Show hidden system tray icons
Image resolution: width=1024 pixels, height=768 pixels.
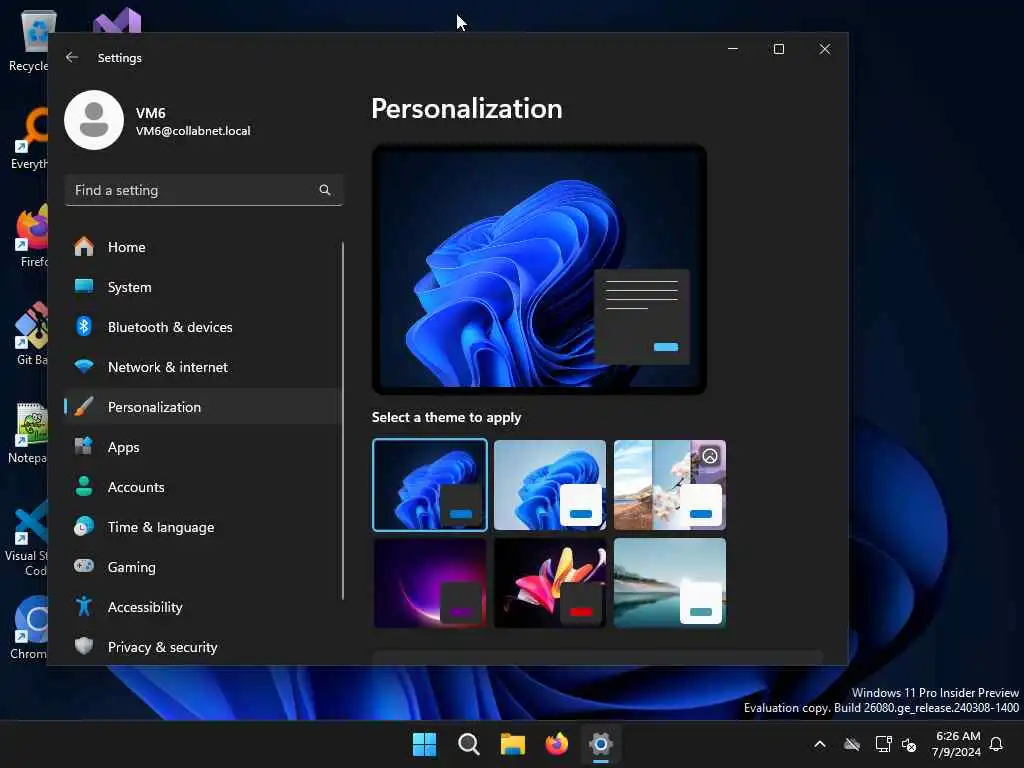click(820, 744)
